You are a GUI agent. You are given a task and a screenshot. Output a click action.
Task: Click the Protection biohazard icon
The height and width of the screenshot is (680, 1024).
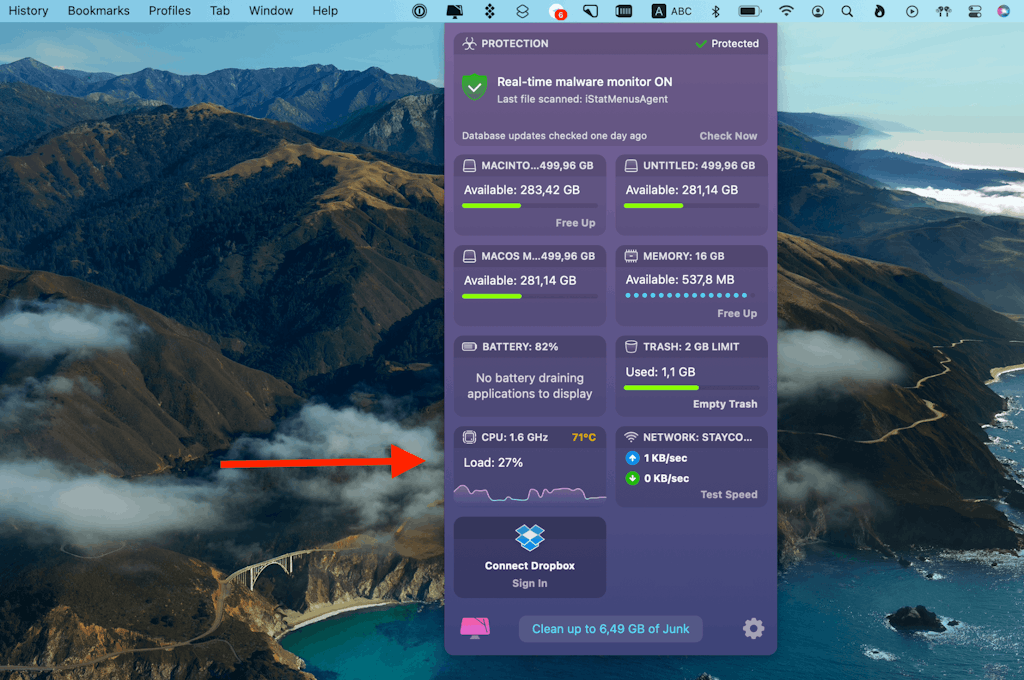468,43
